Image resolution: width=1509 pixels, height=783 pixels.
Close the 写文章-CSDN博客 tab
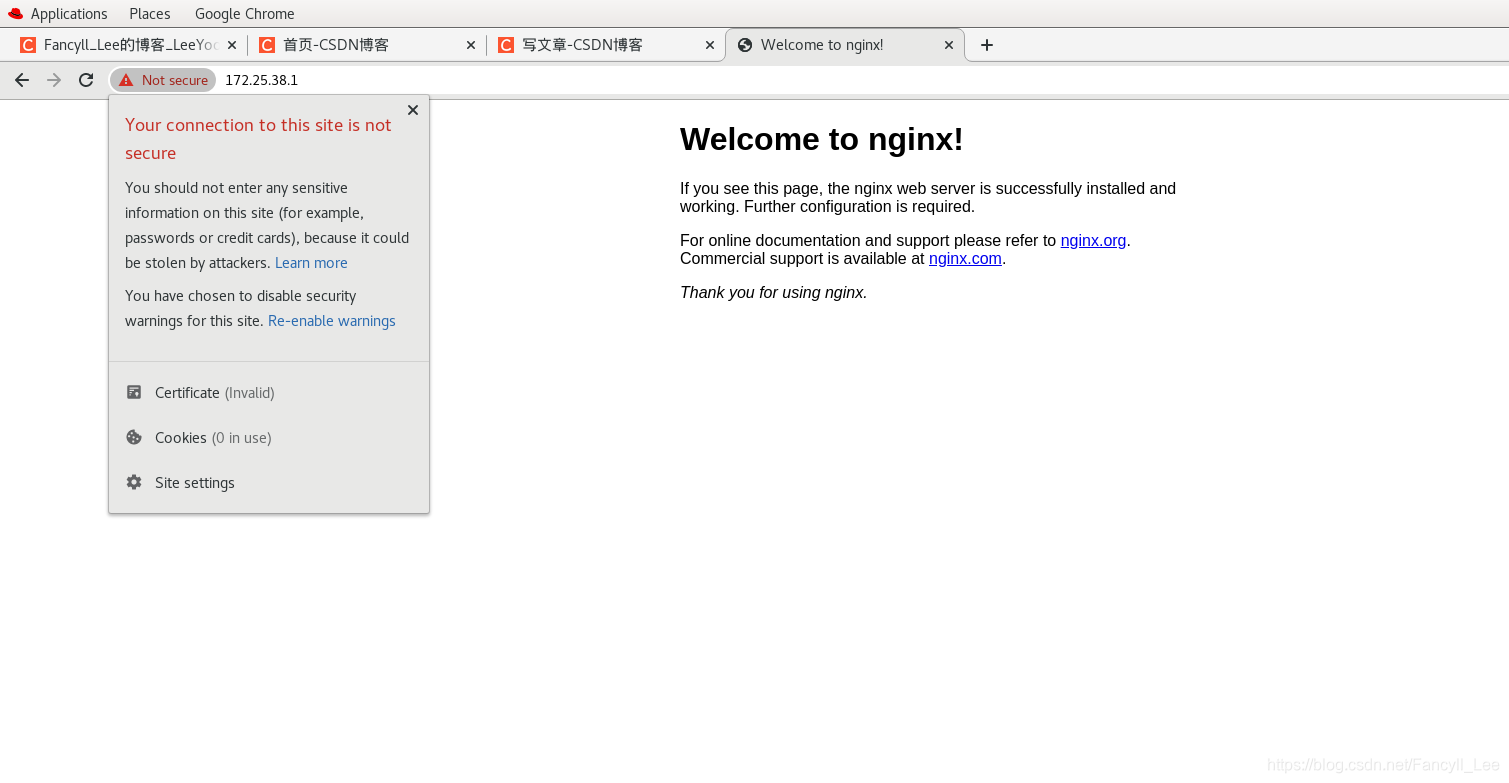coord(710,45)
